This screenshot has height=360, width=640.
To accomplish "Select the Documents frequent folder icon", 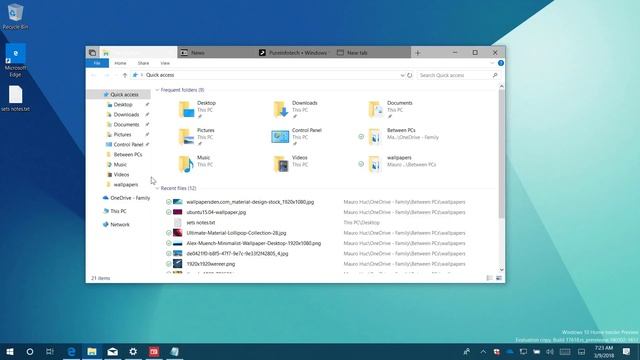I will [376, 109].
